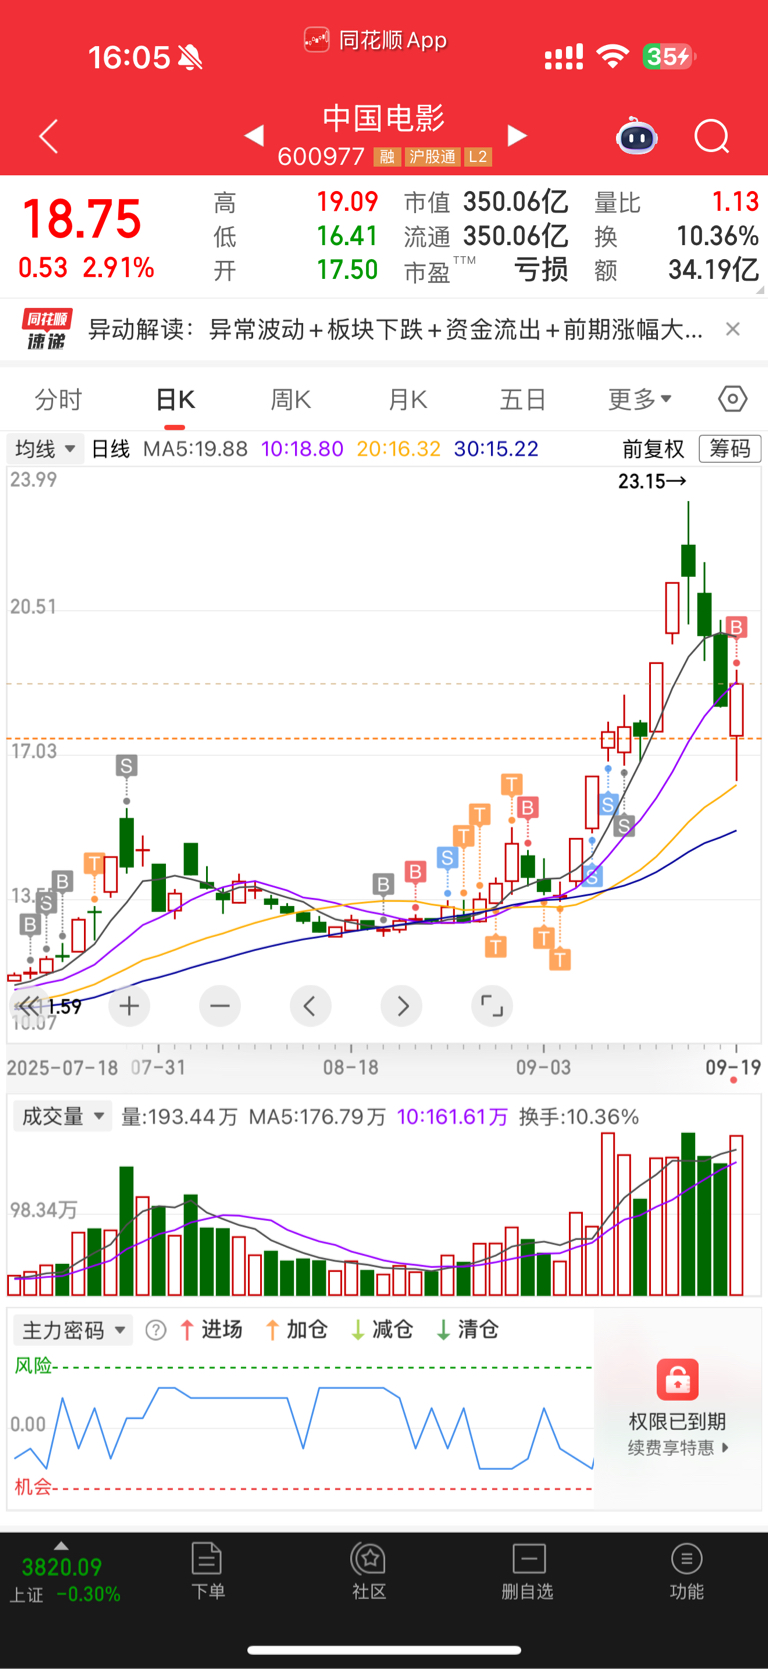Tap the 额 34.19亿 amount value
768x1669 pixels.
point(714,270)
